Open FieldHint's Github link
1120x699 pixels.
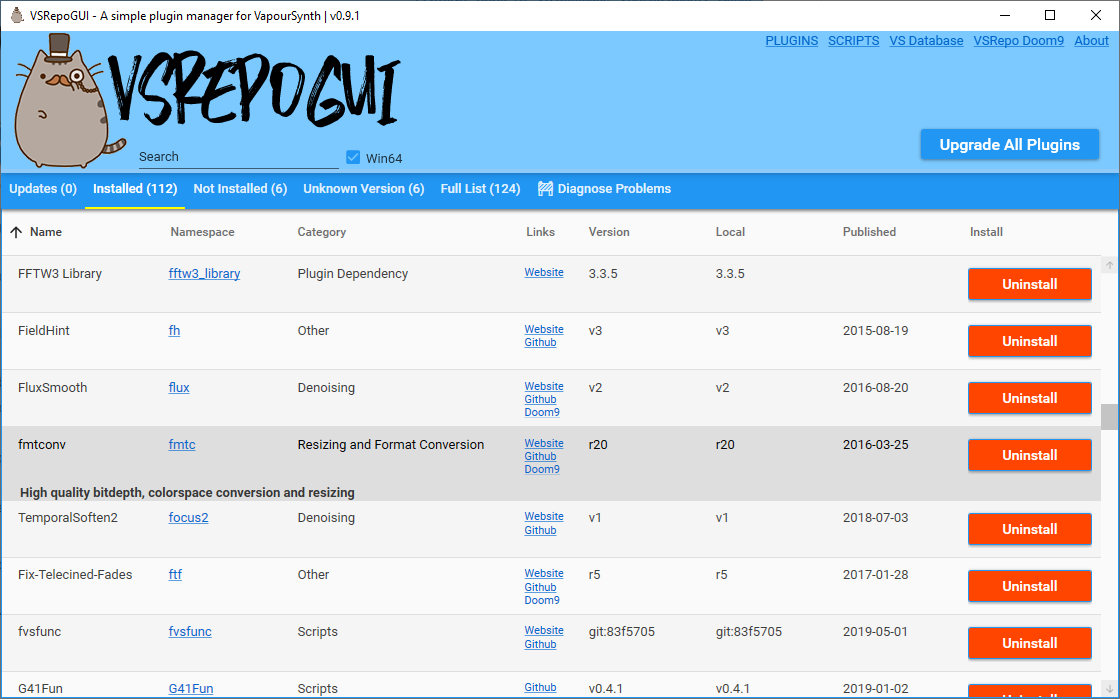(540, 343)
